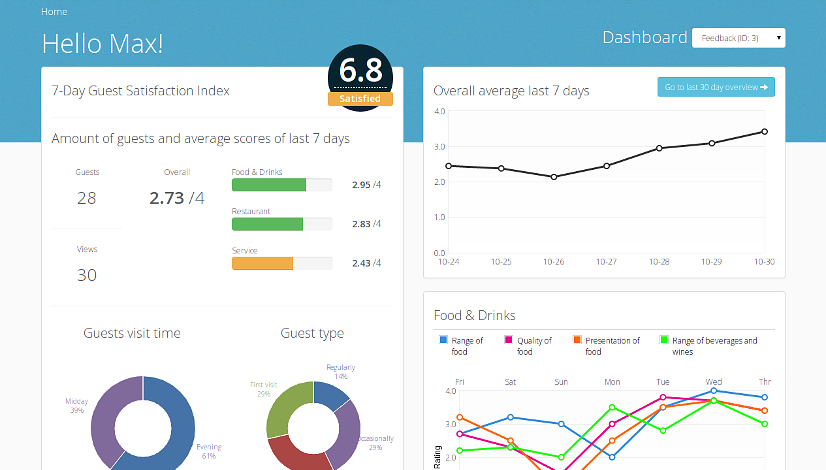826x470 pixels.
Task: Click the Restaurant score progress bar
Action: pos(266,224)
